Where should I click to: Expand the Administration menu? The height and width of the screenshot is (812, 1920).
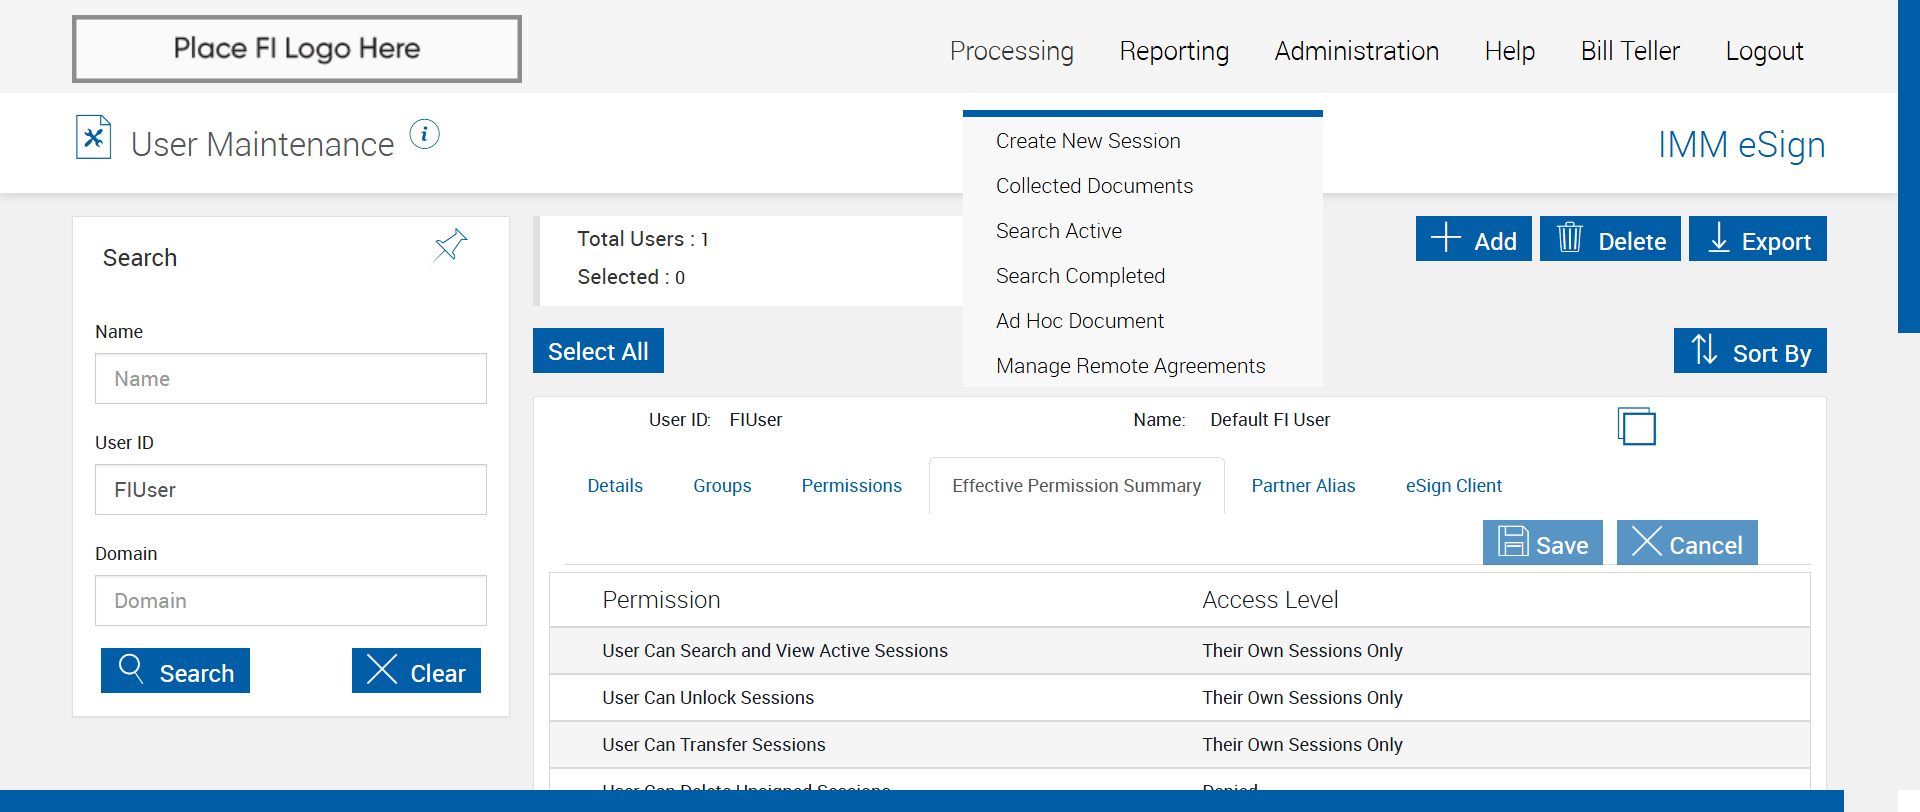click(x=1356, y=51)
